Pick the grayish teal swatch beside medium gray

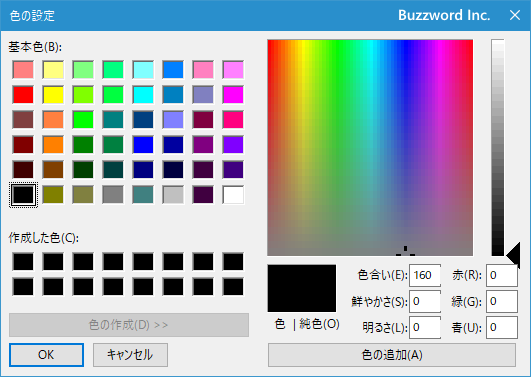click(x=143, y=195)
